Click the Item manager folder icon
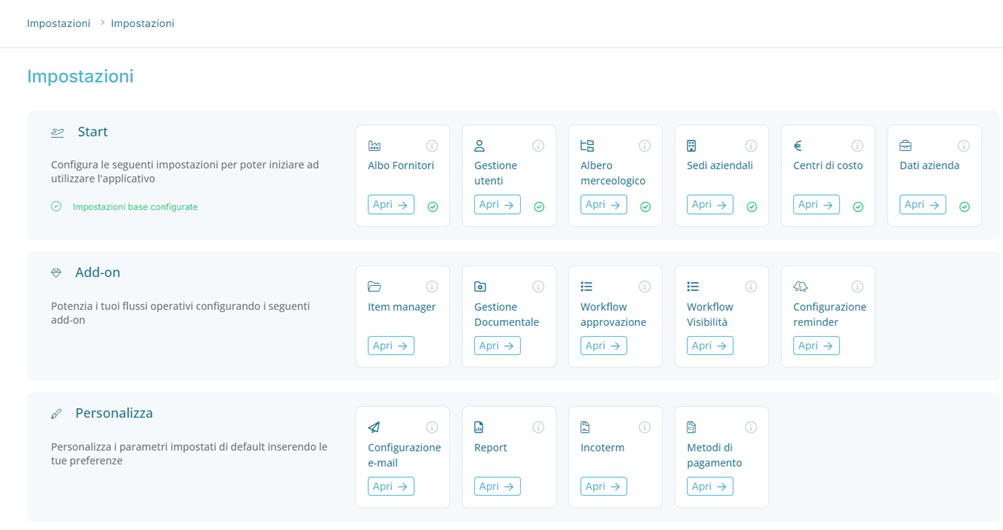Image resolution: width=1003 pixels, height=530 pixels. 374,287
